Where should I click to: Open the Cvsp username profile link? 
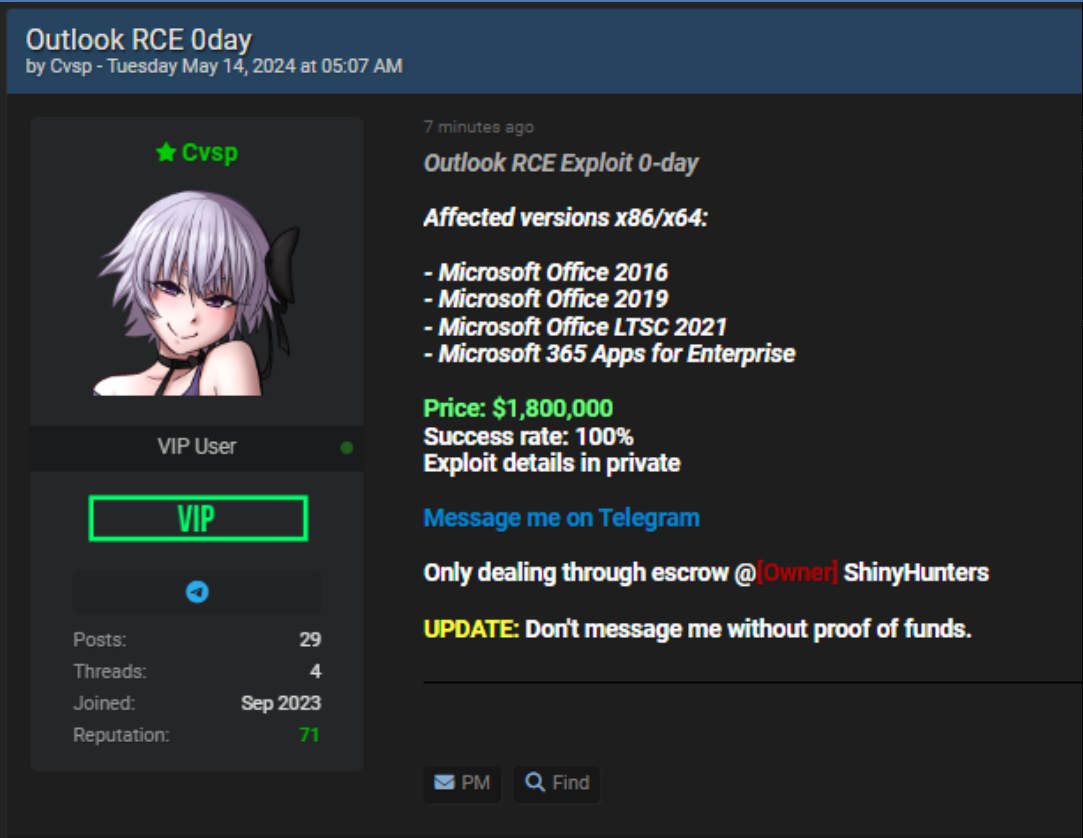tap(209, 152)
